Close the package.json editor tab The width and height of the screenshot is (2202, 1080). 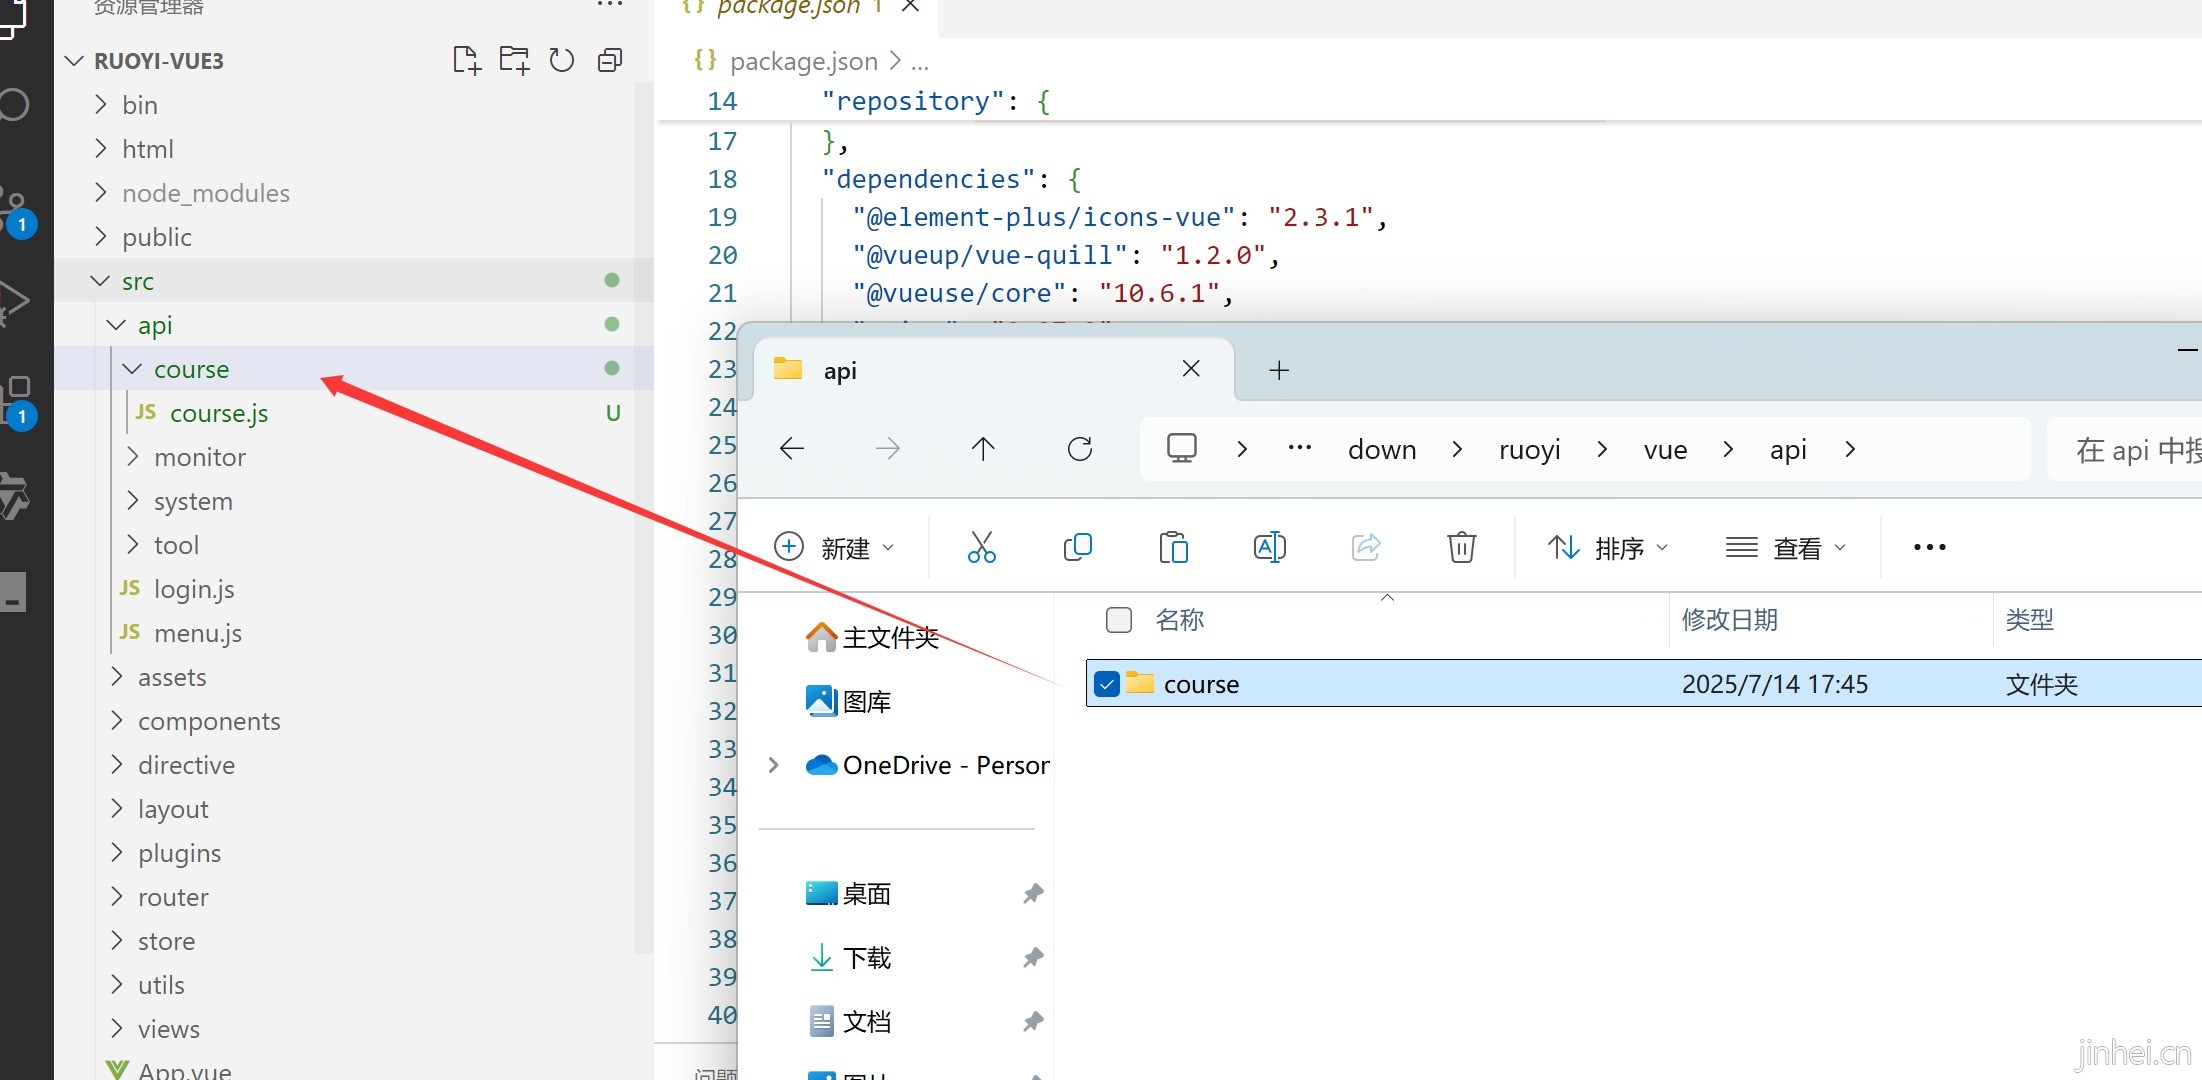pyautogui.click(x=910, y=6)
